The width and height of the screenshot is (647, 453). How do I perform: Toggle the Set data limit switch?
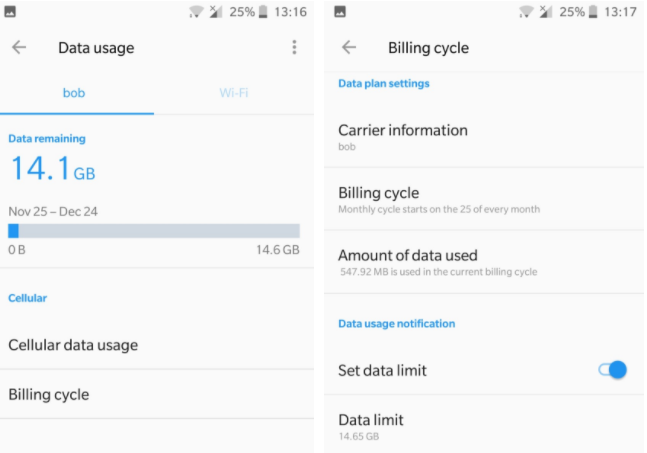tap(613, 370)
